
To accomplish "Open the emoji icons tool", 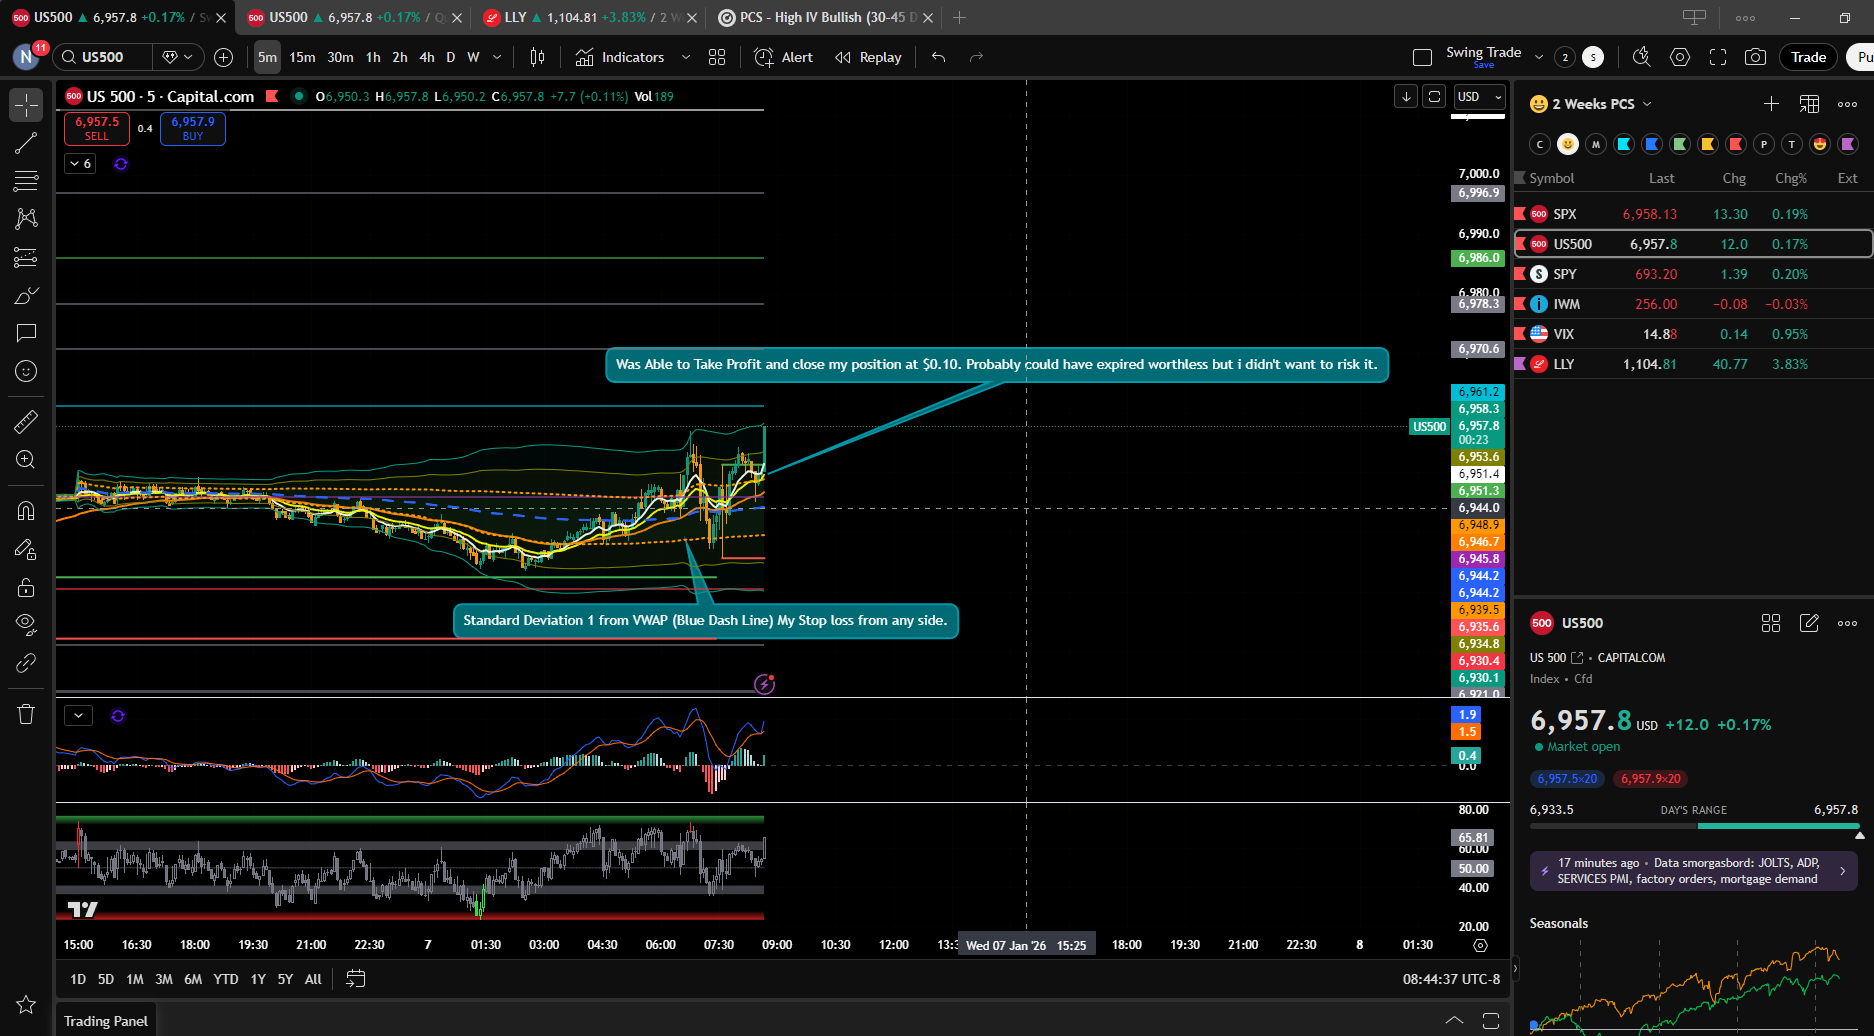I will pyautogui.click(x=26, y=371).
